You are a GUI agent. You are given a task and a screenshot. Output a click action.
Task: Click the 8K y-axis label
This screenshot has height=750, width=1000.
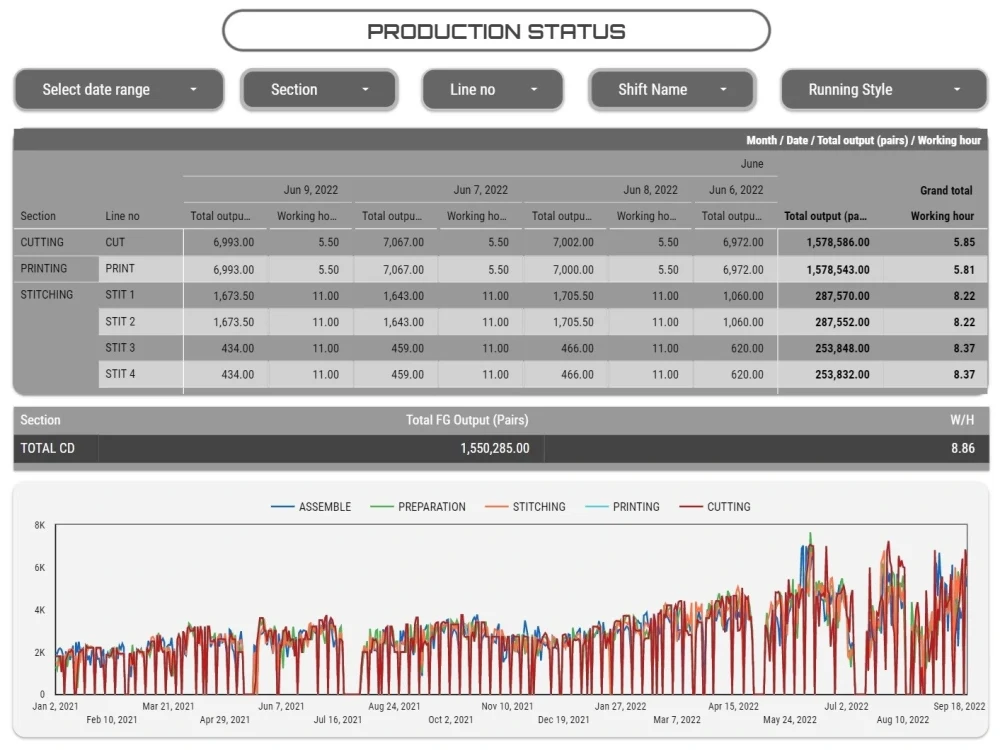[40, 525]
